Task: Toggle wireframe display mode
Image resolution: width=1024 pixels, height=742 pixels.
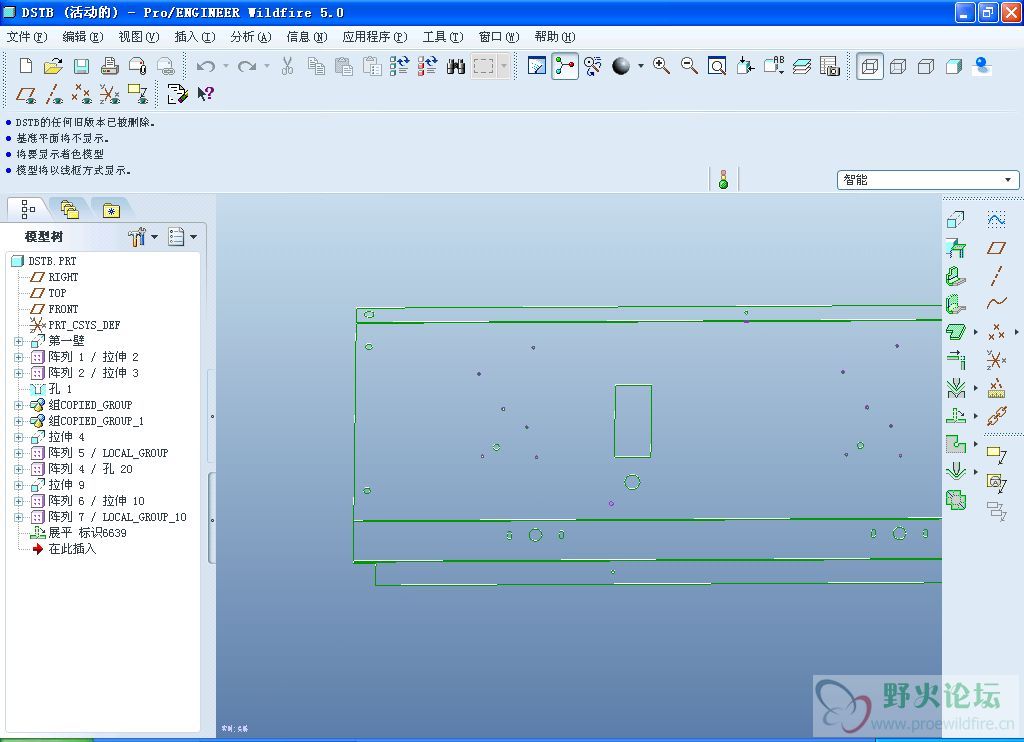Action: tap(870, 66)
